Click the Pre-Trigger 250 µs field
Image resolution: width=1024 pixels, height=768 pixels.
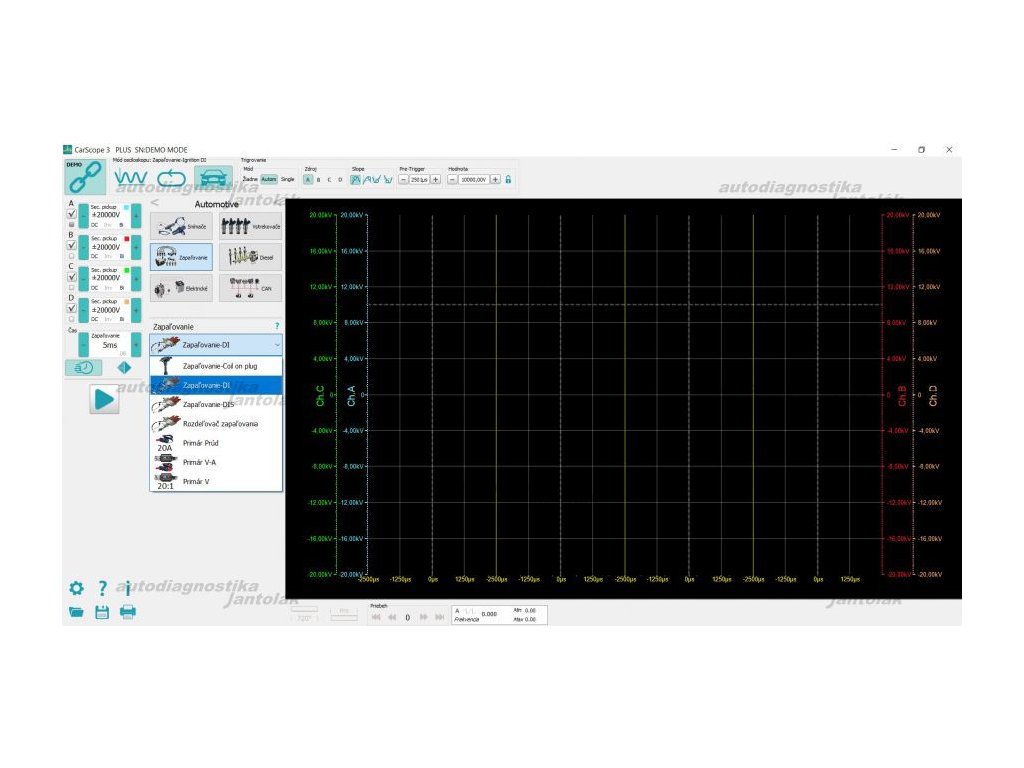coord(419,180)
